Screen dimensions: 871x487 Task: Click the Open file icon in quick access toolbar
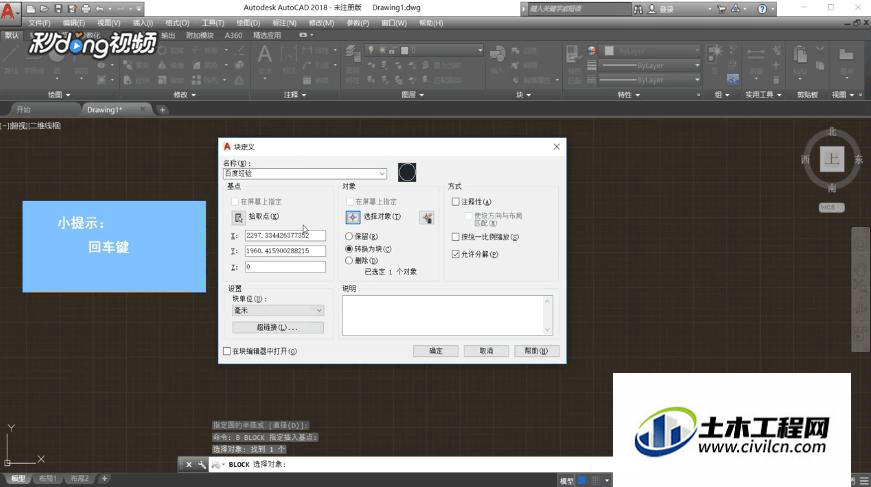tap(44, 9)
